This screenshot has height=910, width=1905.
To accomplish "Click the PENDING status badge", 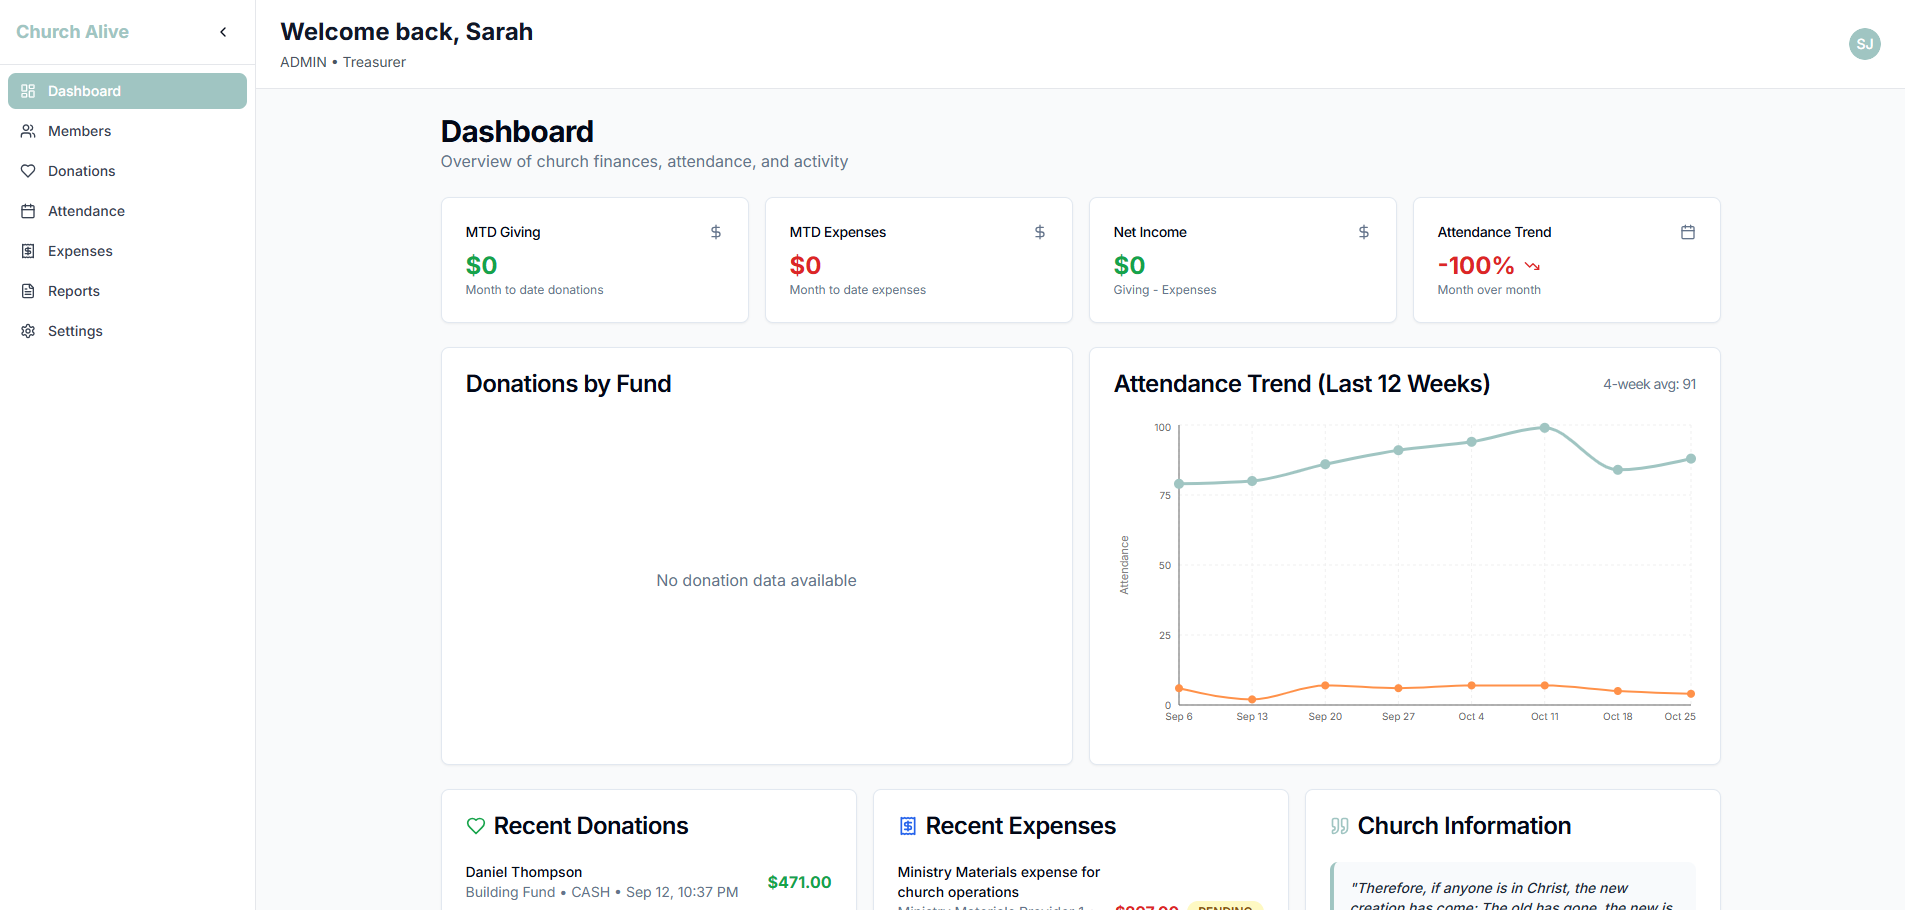I will pyautogui.click(x=1224, y=906).
